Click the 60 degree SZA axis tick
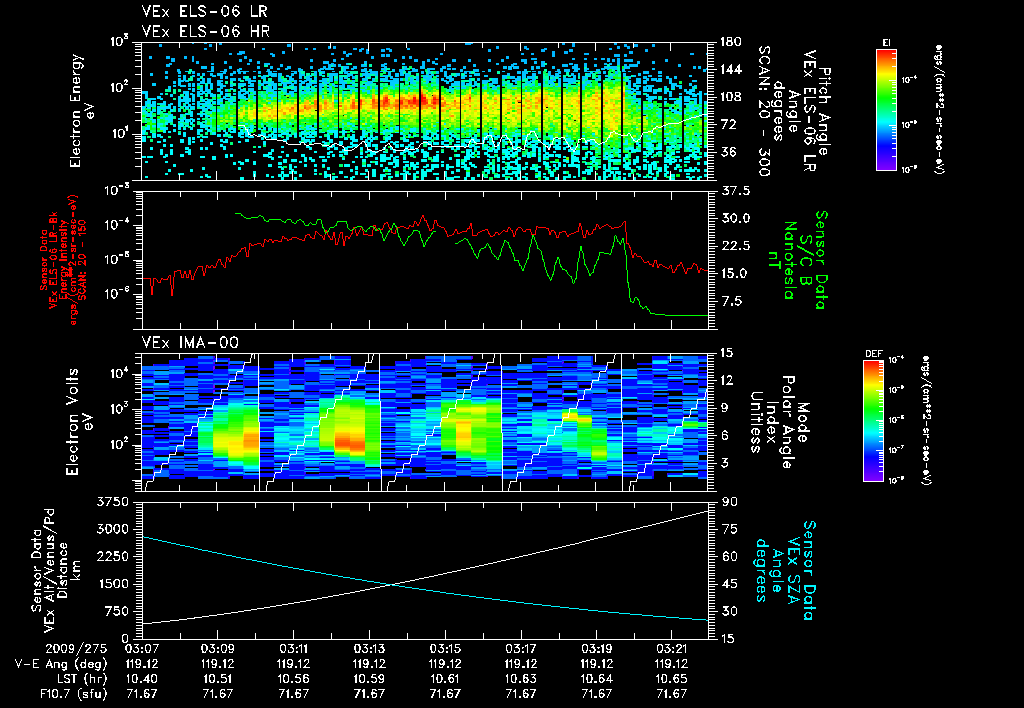The width and height of the screenshot is (1024, 708). (x=730, y=556)
